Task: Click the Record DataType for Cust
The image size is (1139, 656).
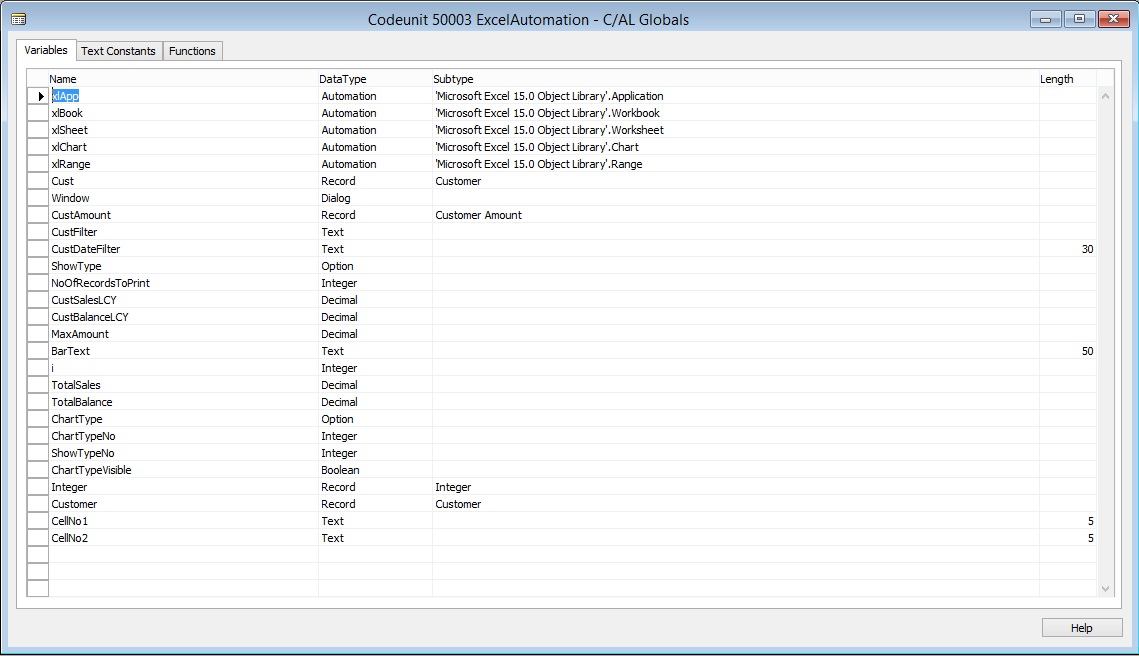Action: pyautogui.click(x=338, y=181)
